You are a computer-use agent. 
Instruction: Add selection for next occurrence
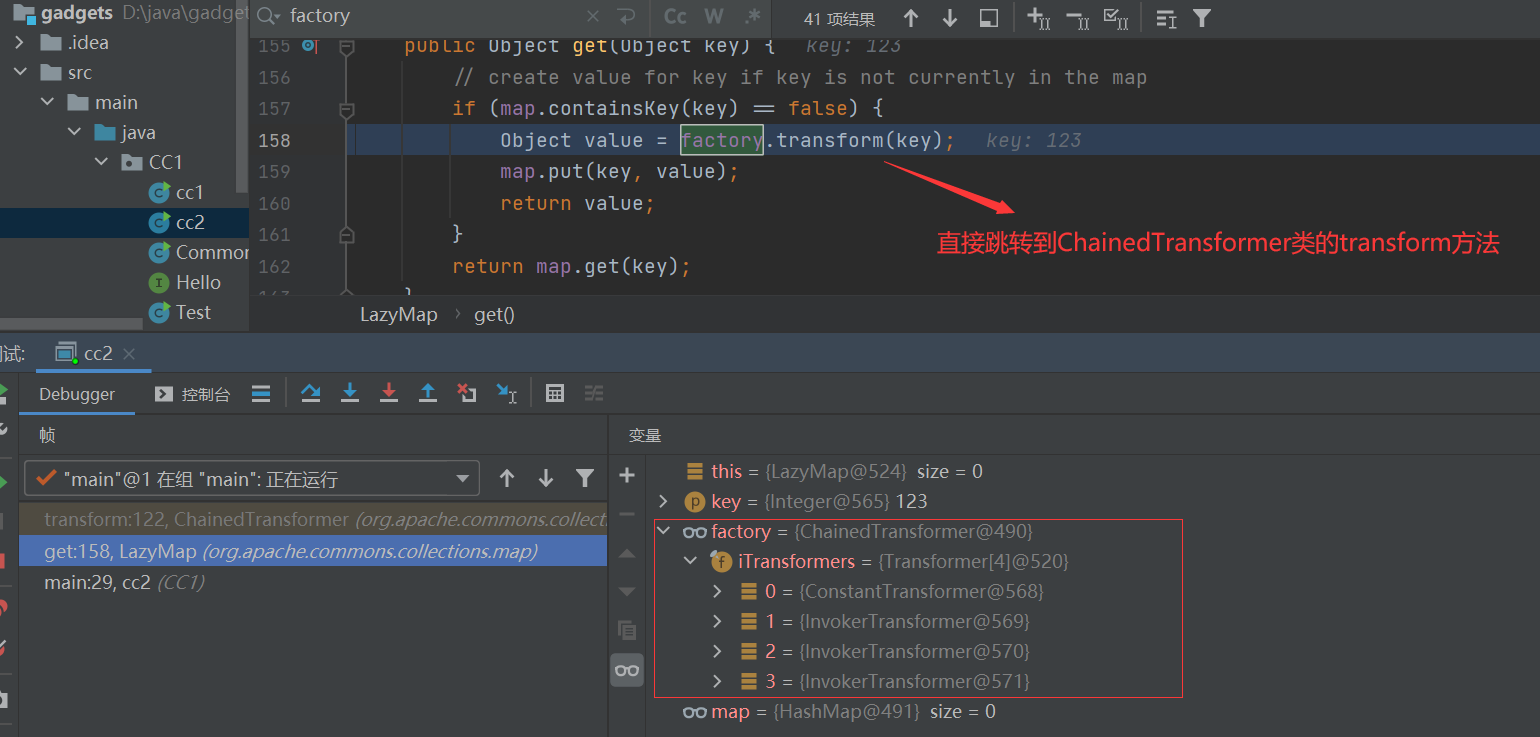point(1039,18)
